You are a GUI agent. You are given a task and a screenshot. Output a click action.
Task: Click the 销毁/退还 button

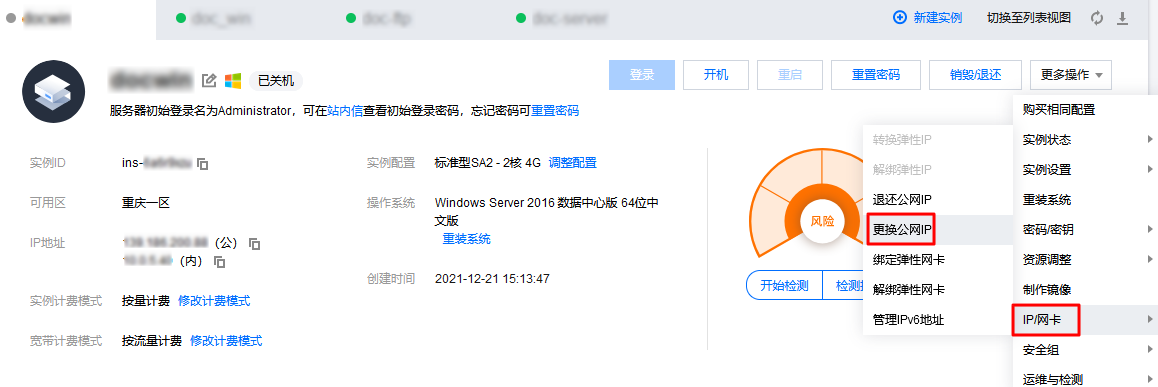pos(975,75)
